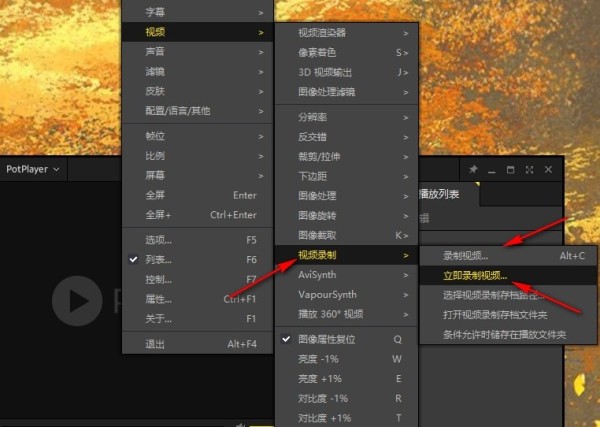
Task: Expand the 滤镜 submenu
Action: (x=197, y=72)
